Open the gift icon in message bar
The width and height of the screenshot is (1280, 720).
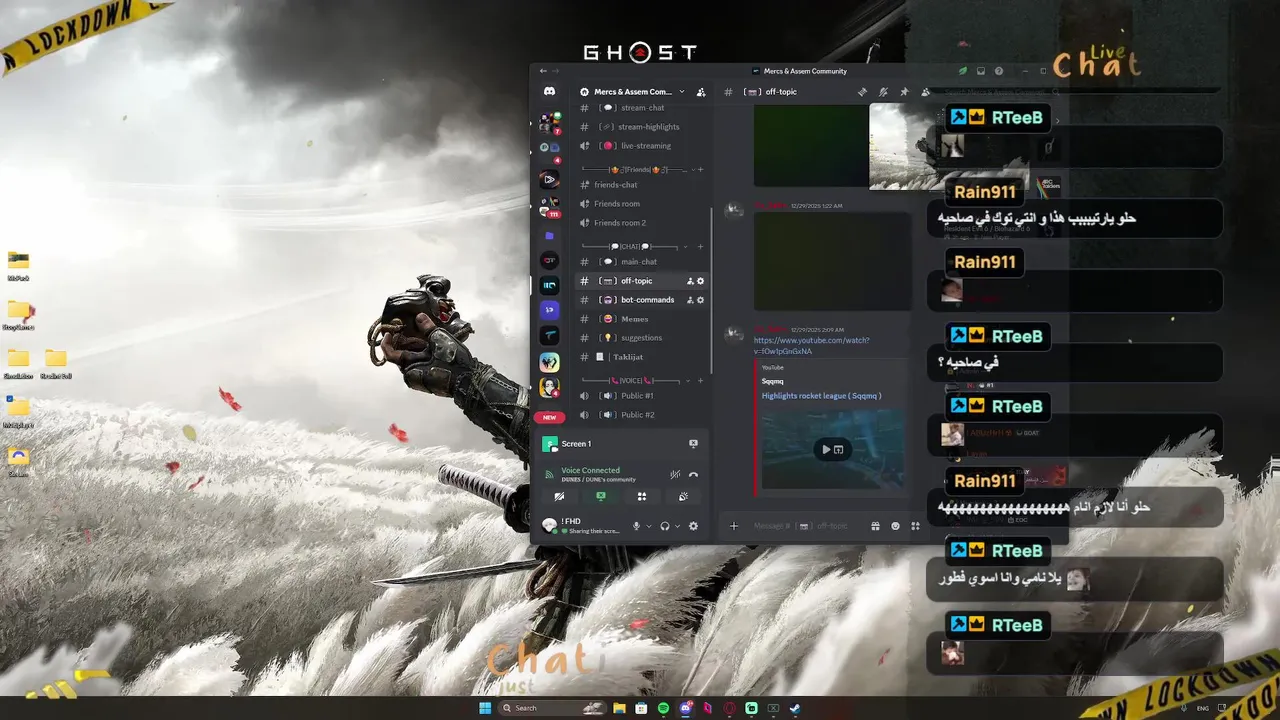click(x=875, y=526)
